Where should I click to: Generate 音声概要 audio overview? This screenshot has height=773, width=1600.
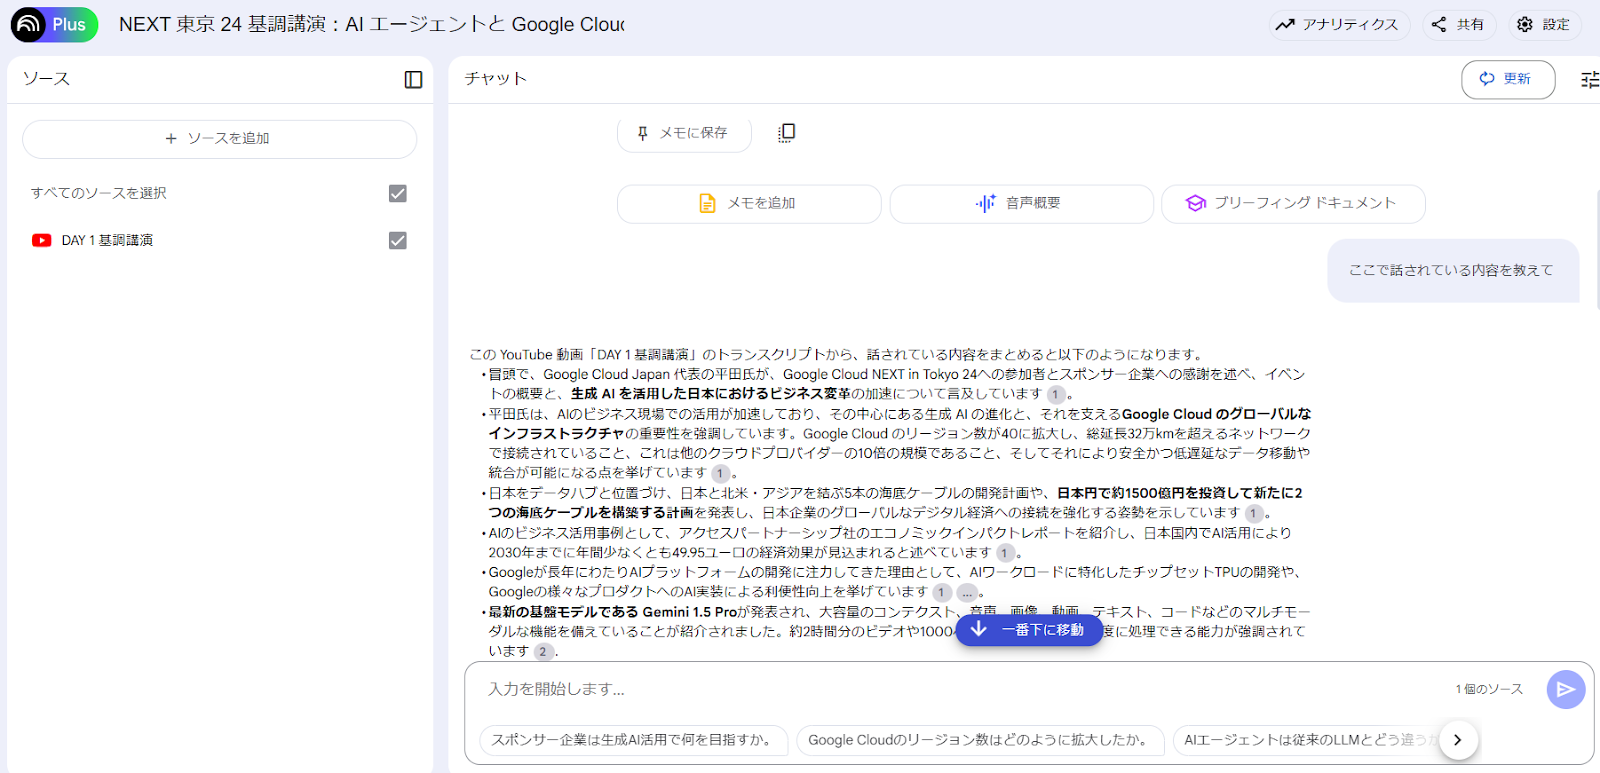click(1021, 203)
